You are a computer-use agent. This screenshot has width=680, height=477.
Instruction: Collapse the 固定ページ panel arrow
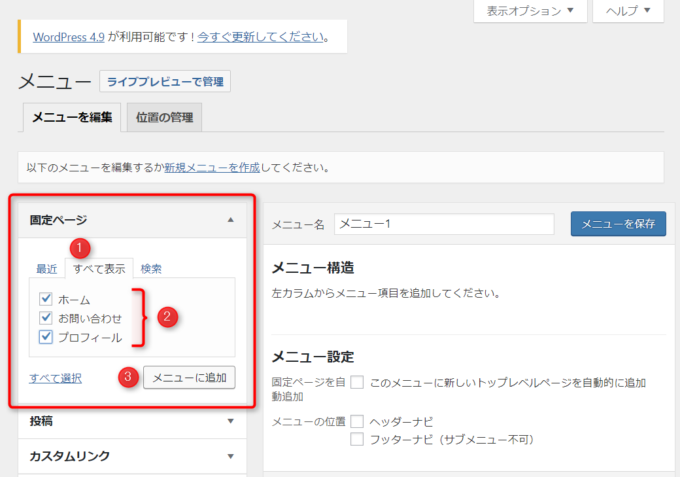(x=231, y=219)
